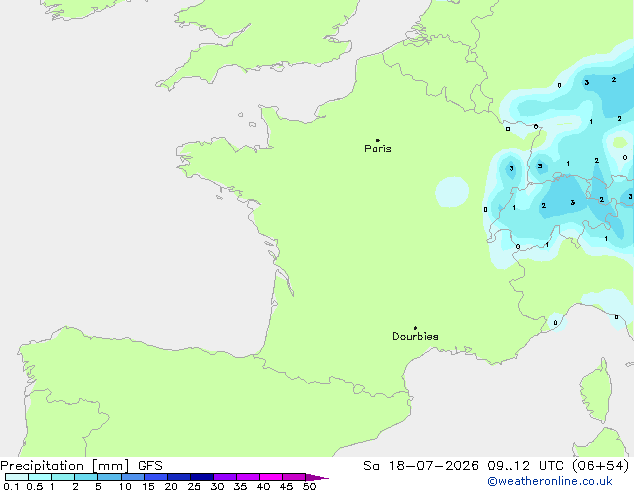Viewport: 634px width, 490px height.
Task: Click the 'Sa 18-07-2026' date text
Action: [421, 466]
